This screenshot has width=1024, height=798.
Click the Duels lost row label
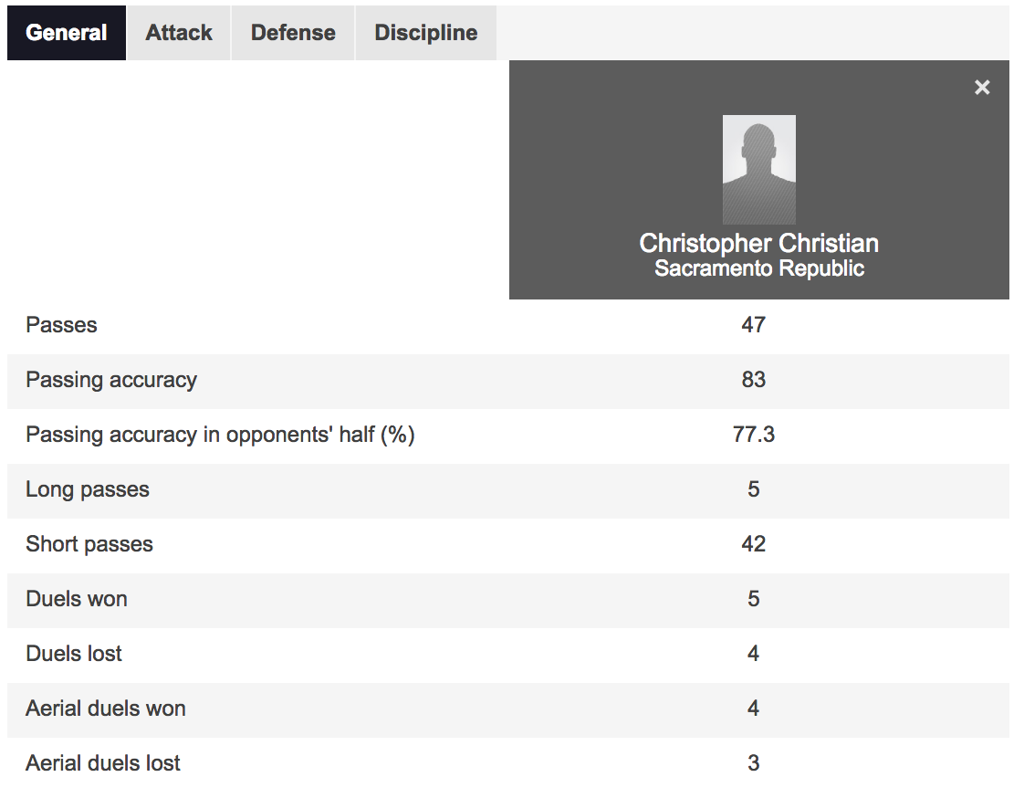(x=74, y=654)
